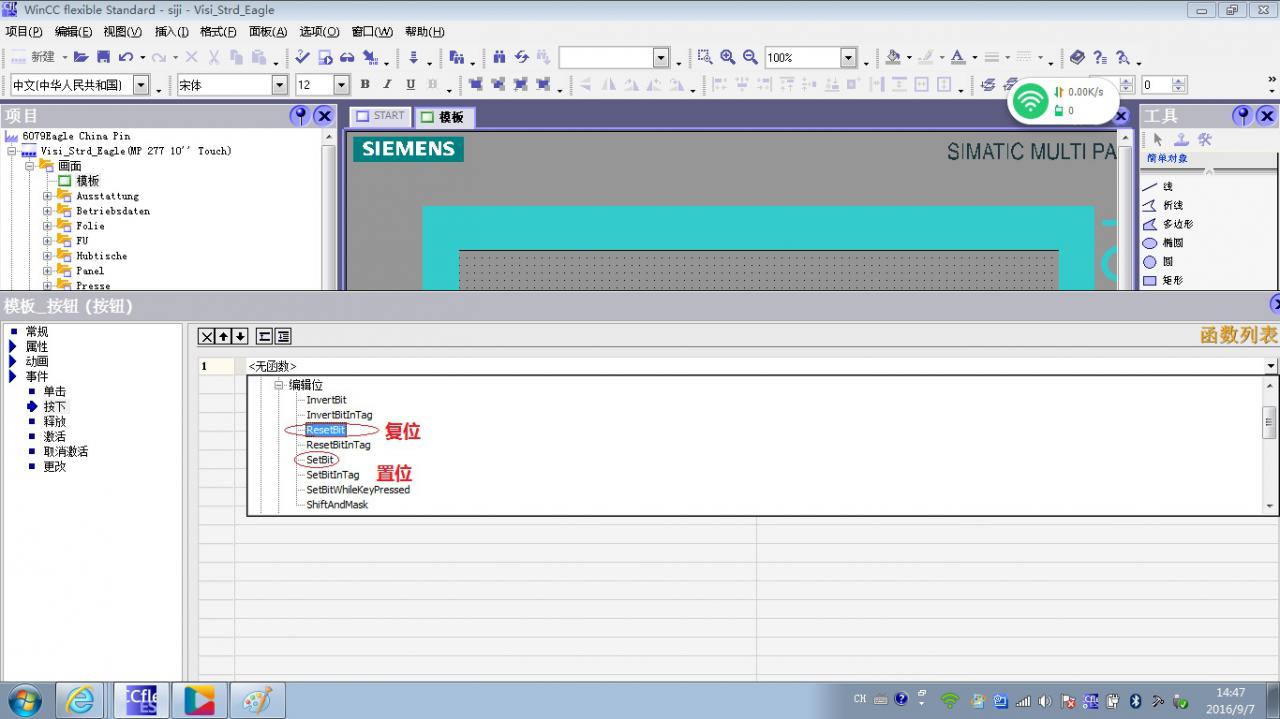Open the 100% zoom level dropdown

click(x=848, y=58)
